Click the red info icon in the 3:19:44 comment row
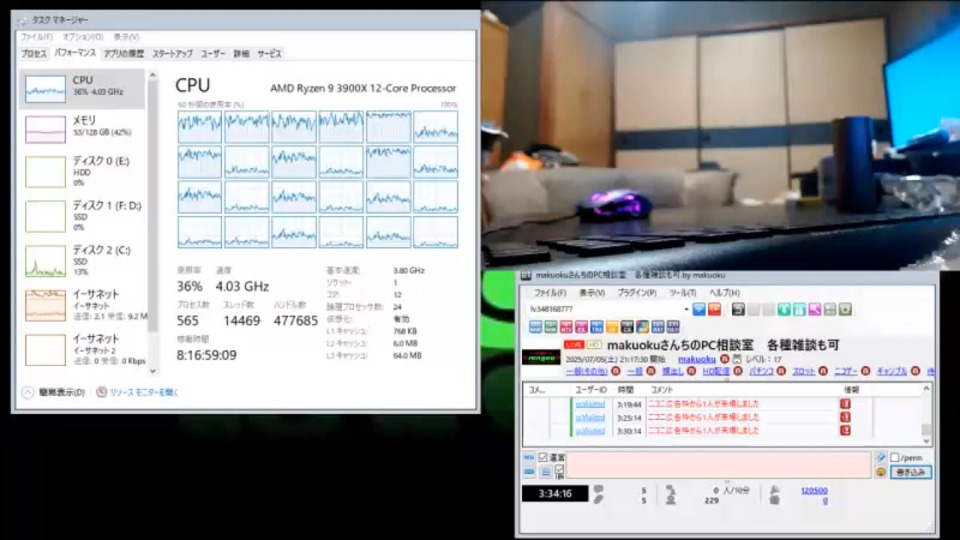 (846, 404)
